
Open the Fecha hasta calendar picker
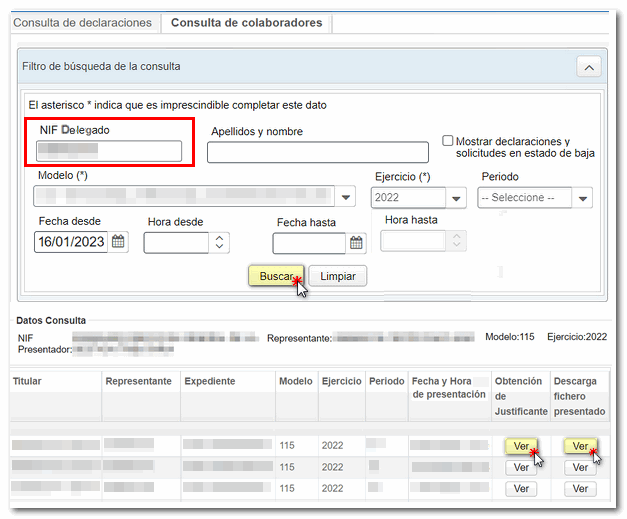pos(357,243)
